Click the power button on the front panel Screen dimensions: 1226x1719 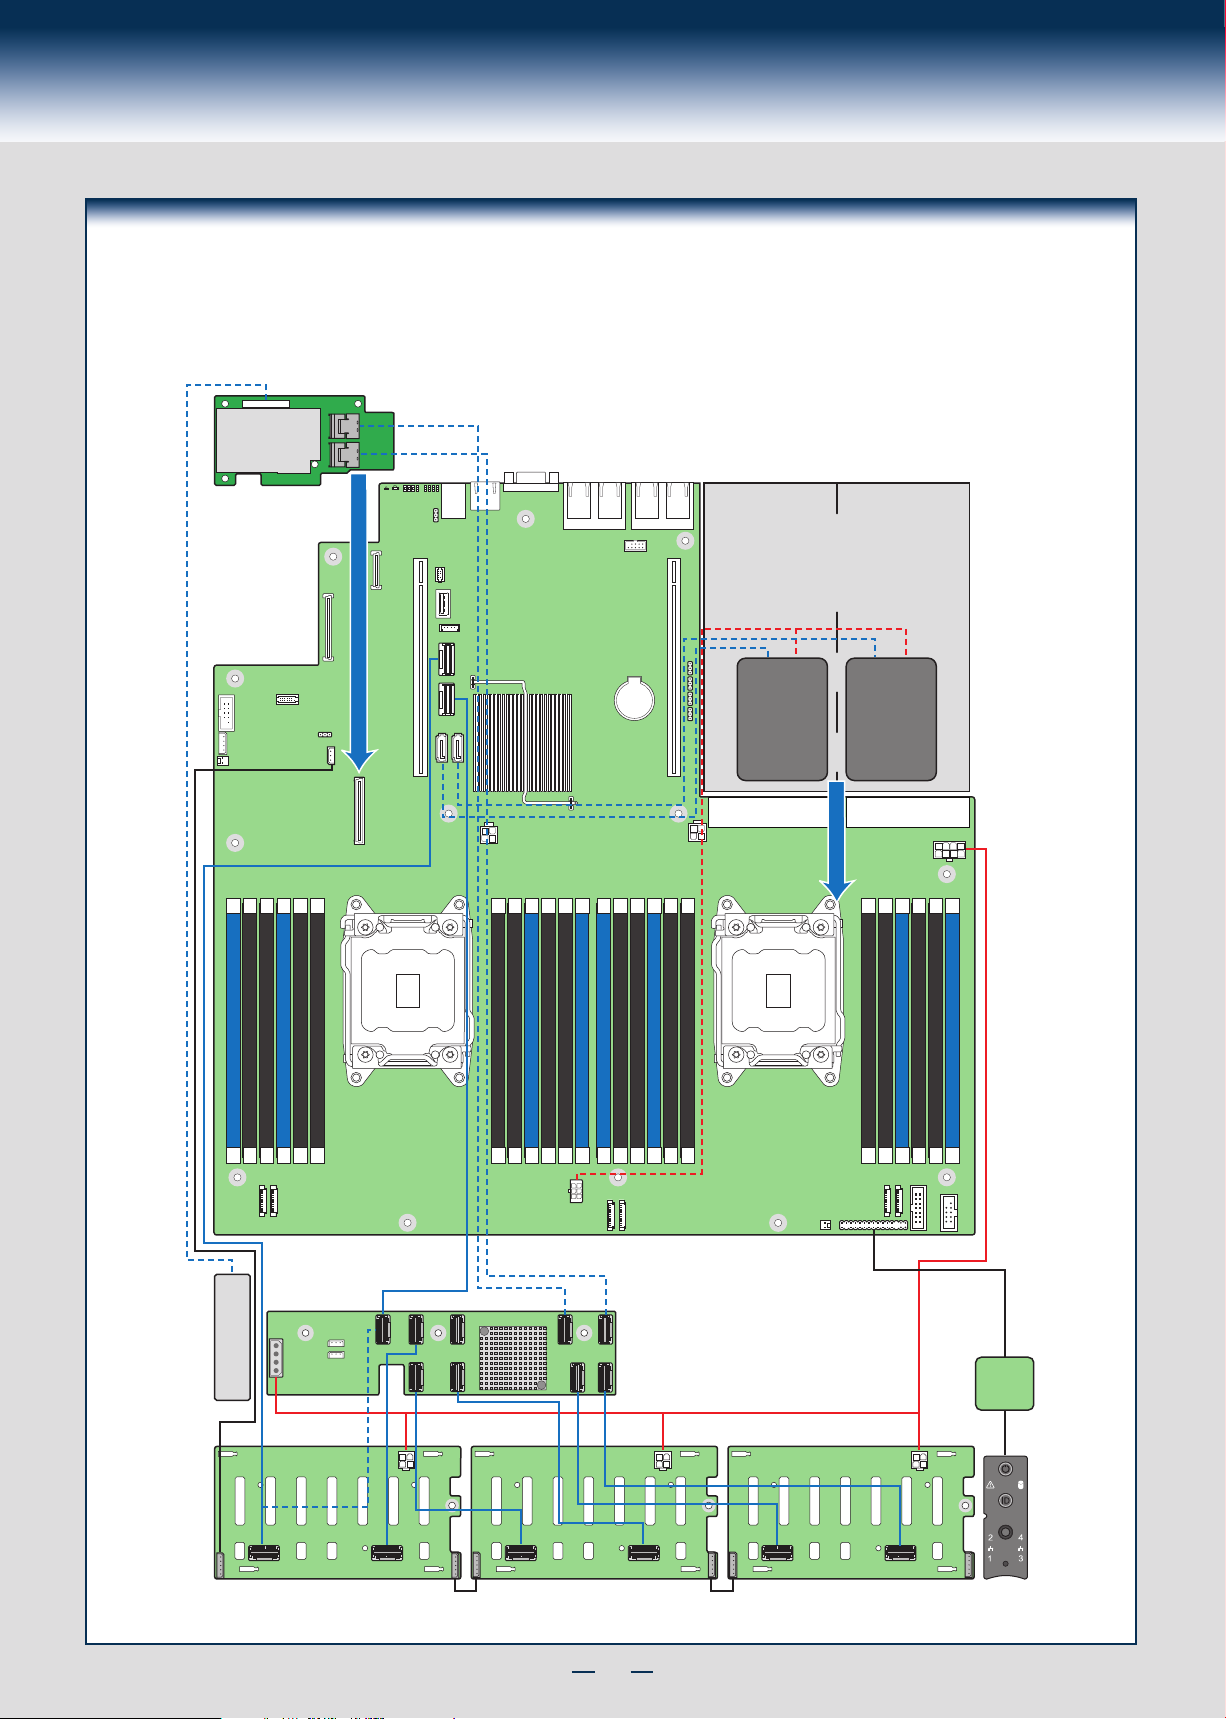tap(1005, 1469)
